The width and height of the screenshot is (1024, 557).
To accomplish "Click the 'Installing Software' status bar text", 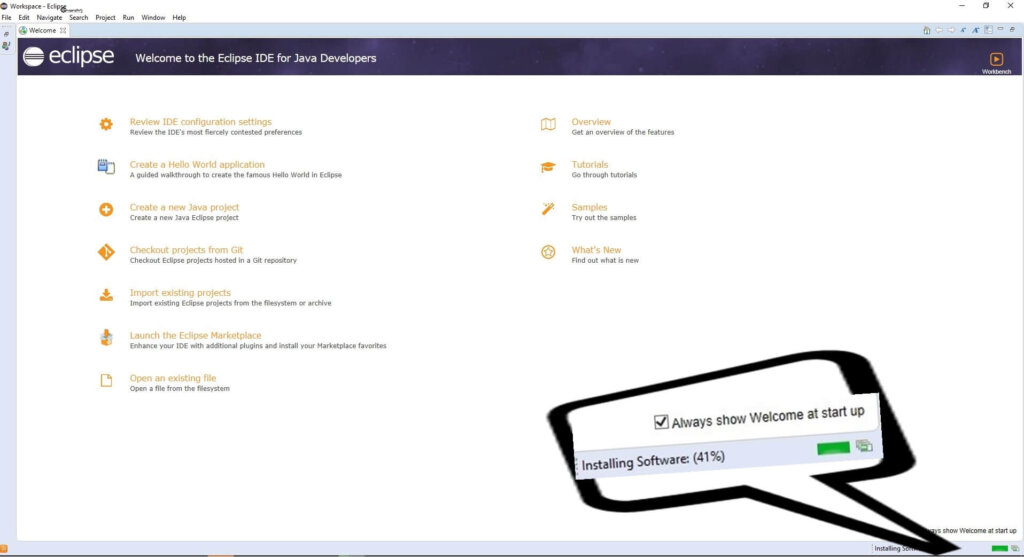I will click(896, 549).
